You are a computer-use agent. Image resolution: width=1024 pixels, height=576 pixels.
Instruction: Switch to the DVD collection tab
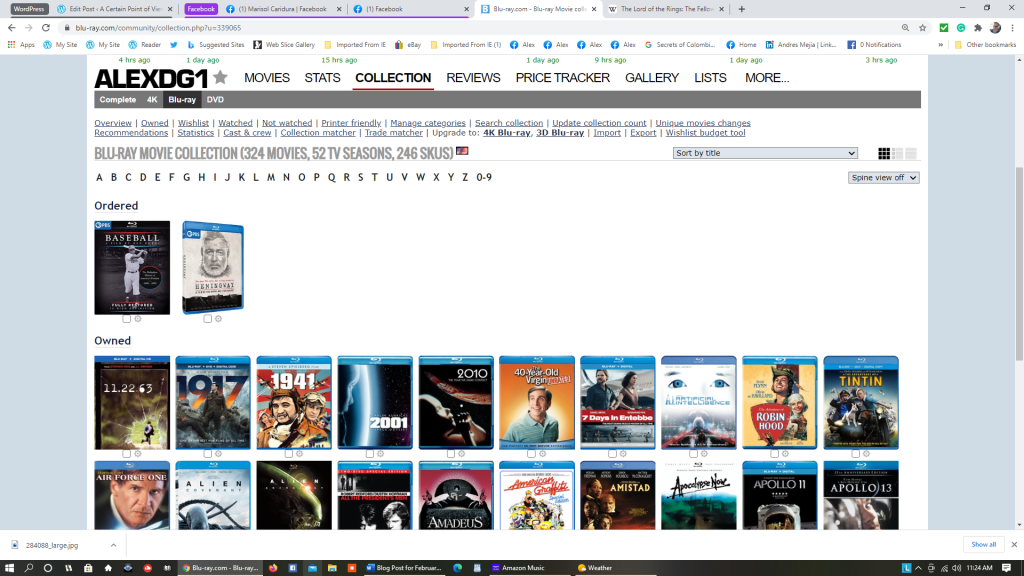click(x=215, y=100)
